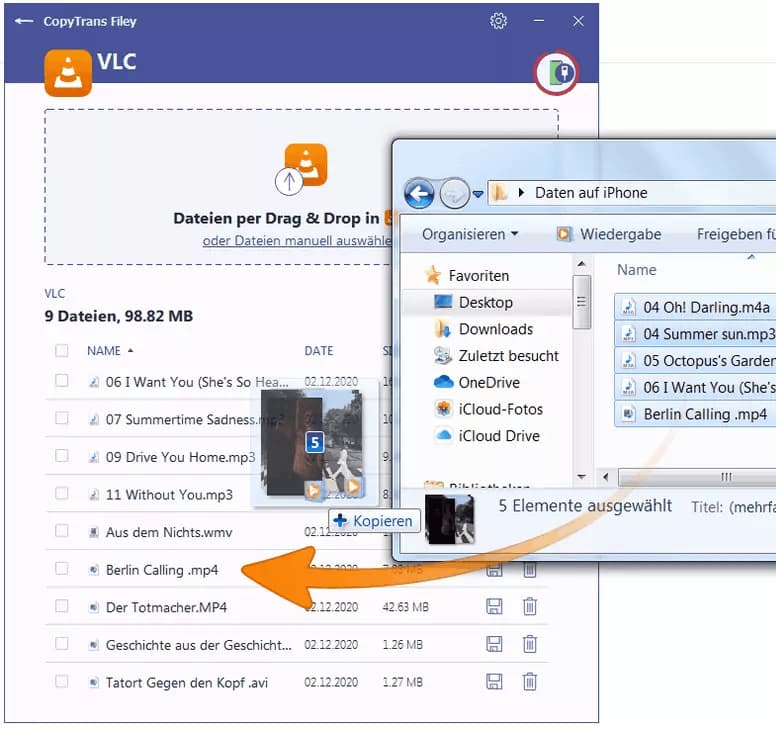Select 05 Octopus's Garden in Explorer
Image resolution: width=776 pixels, height=729 pixels.
695,361
